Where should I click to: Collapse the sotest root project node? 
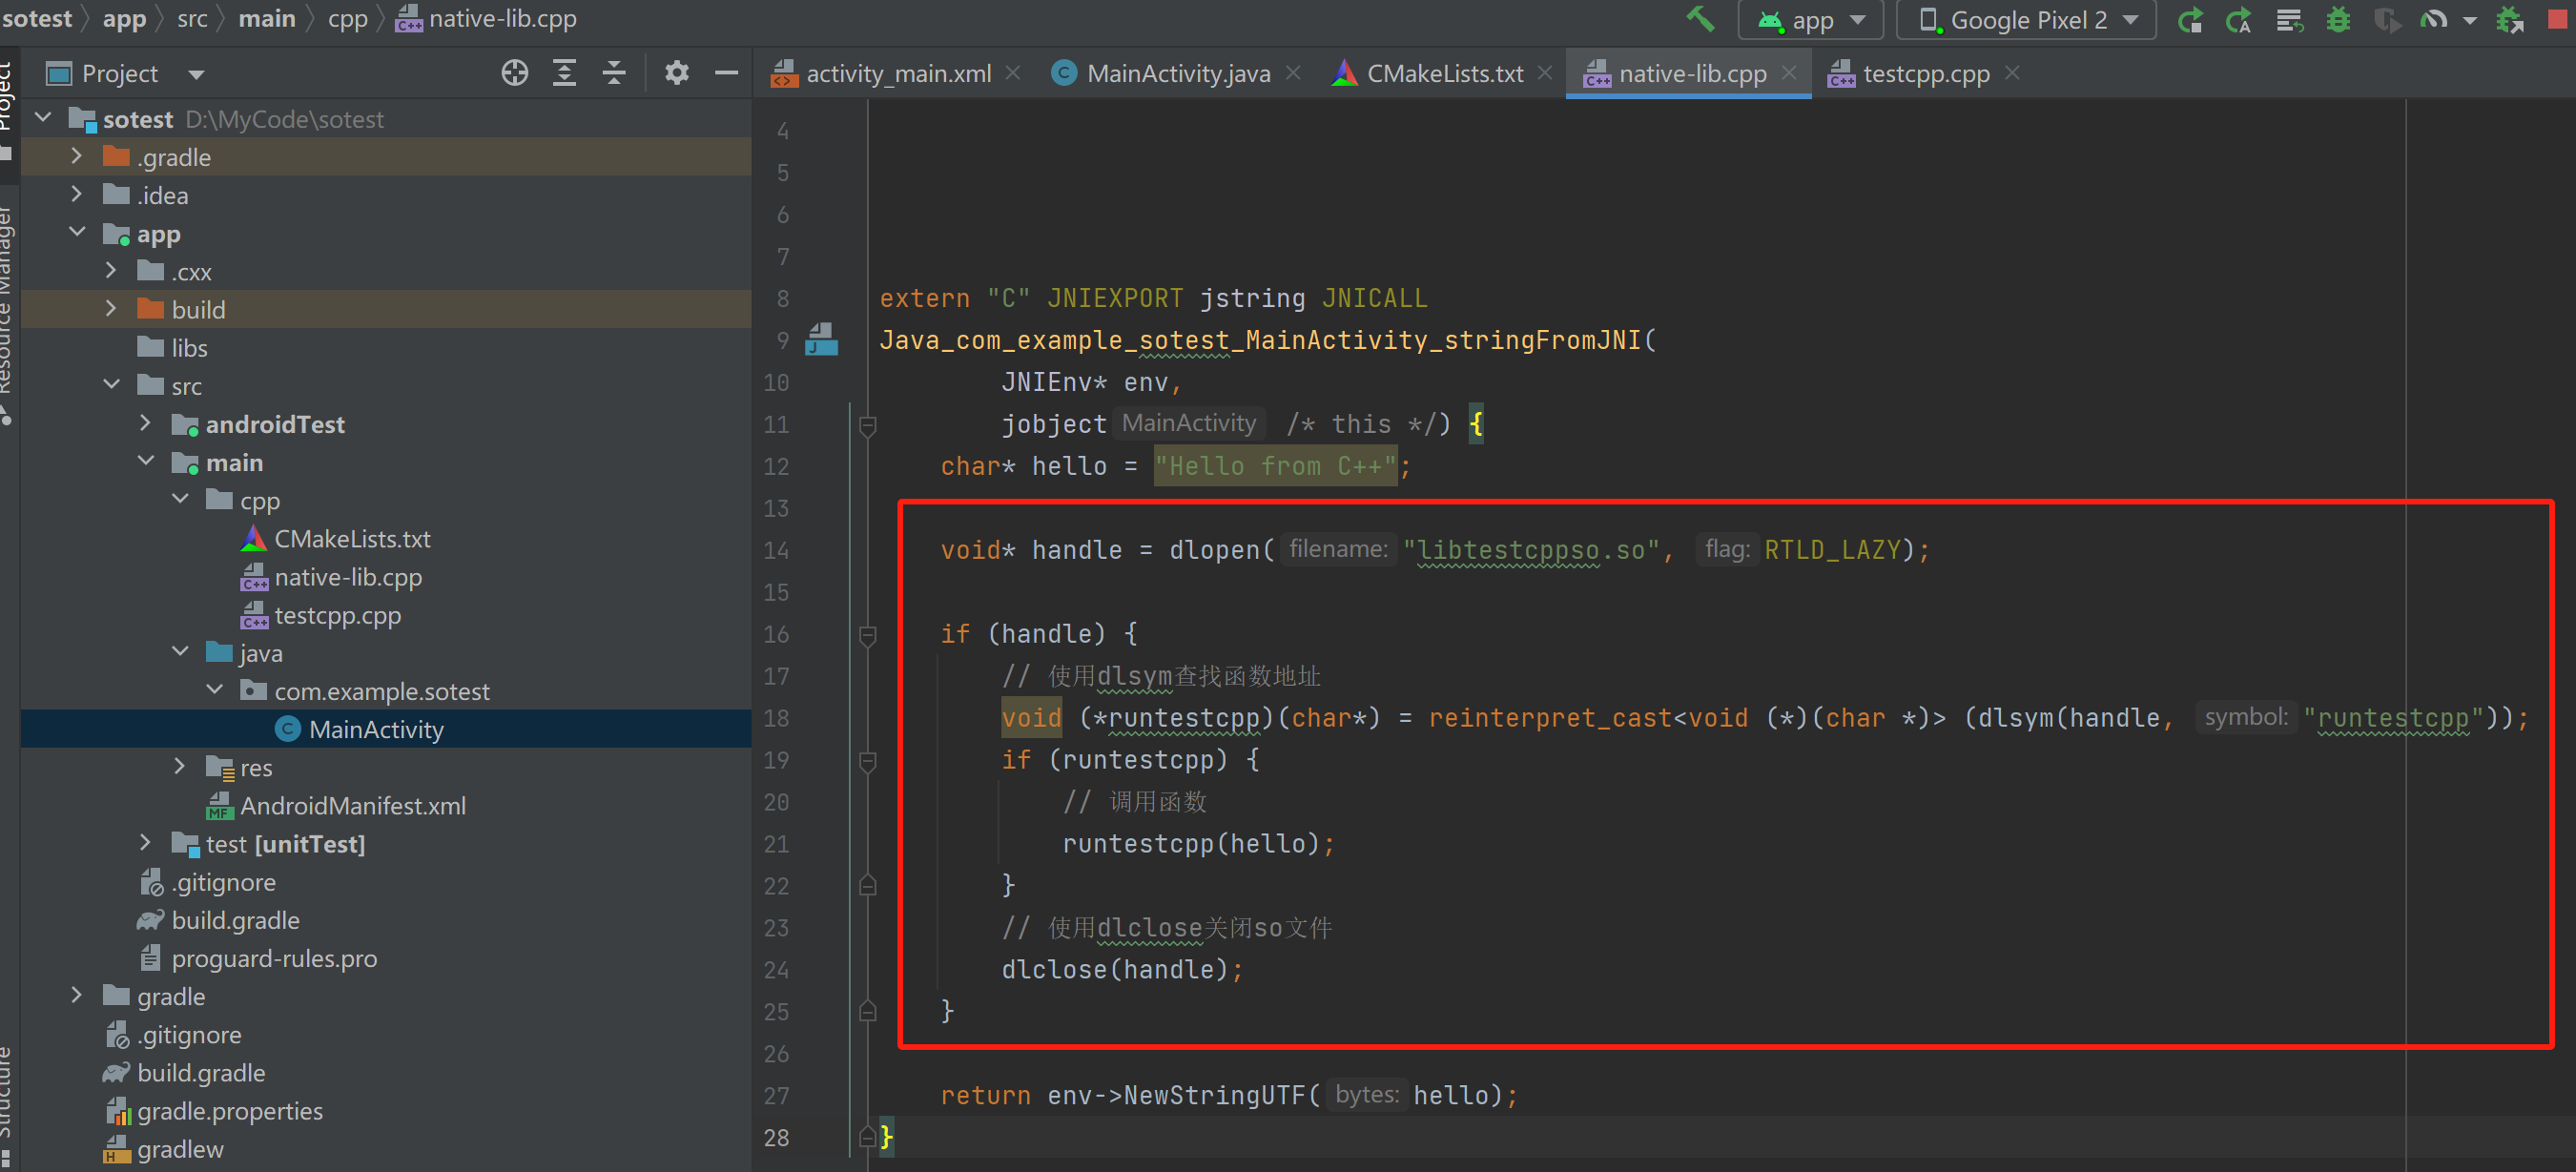(x=44, y=118)
